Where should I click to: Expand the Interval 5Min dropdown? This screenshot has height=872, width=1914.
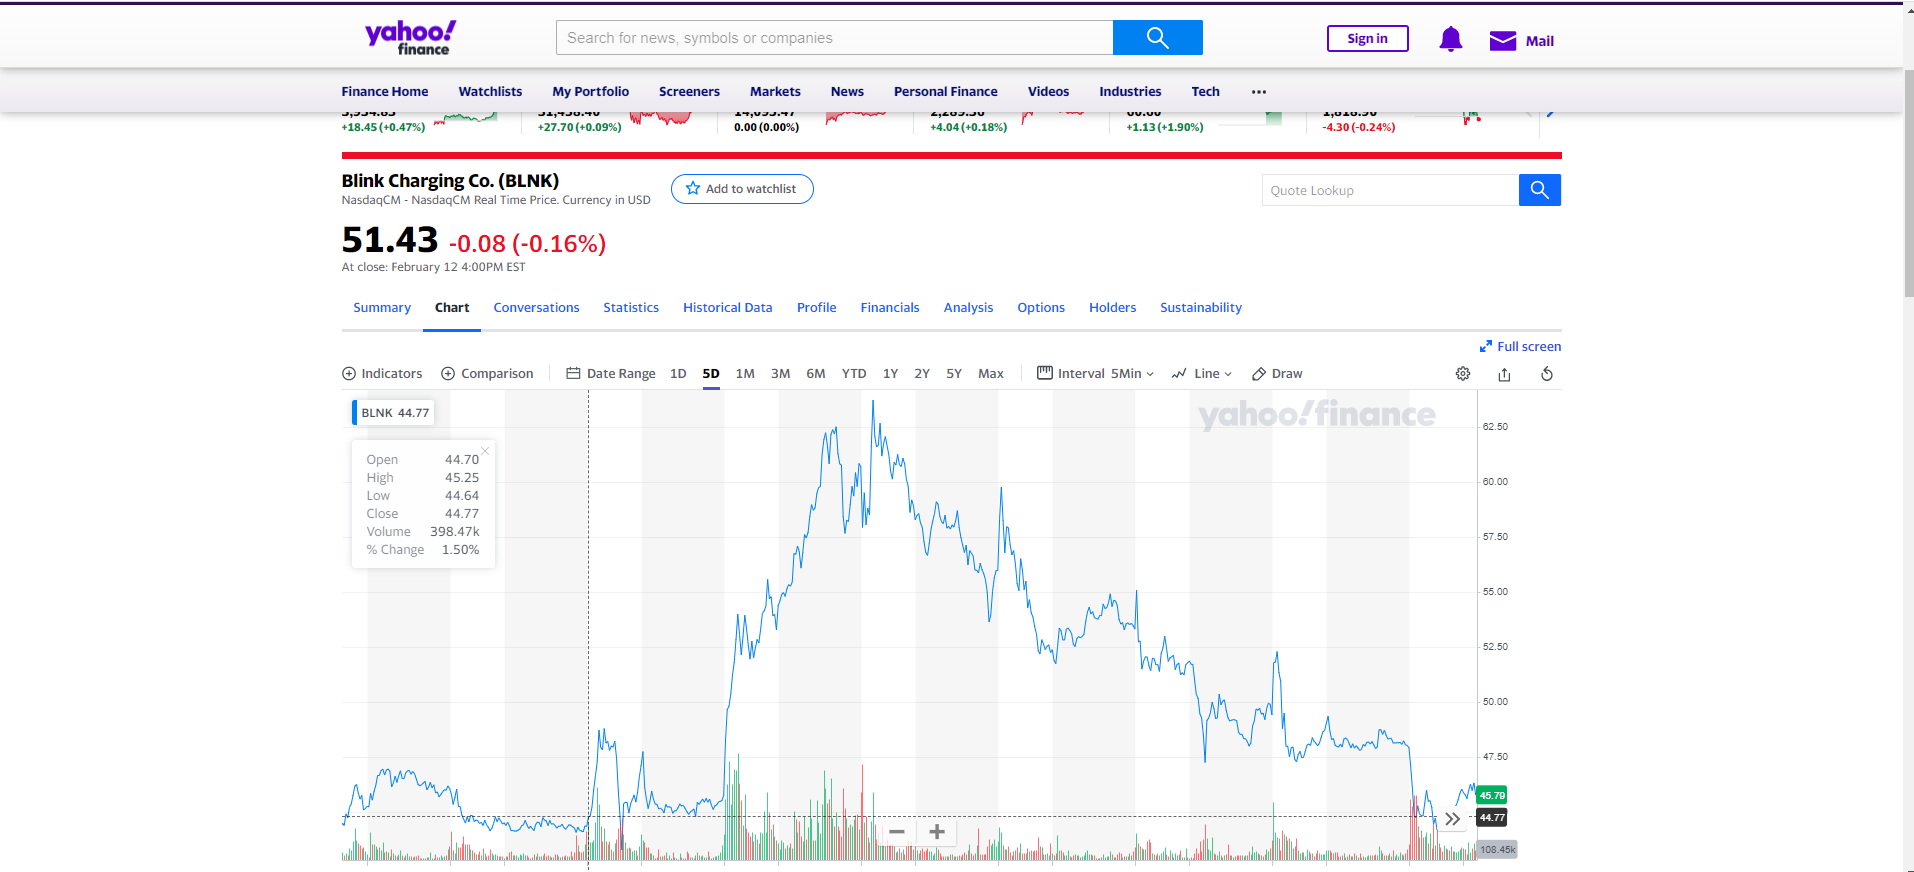click(1096, 373)
